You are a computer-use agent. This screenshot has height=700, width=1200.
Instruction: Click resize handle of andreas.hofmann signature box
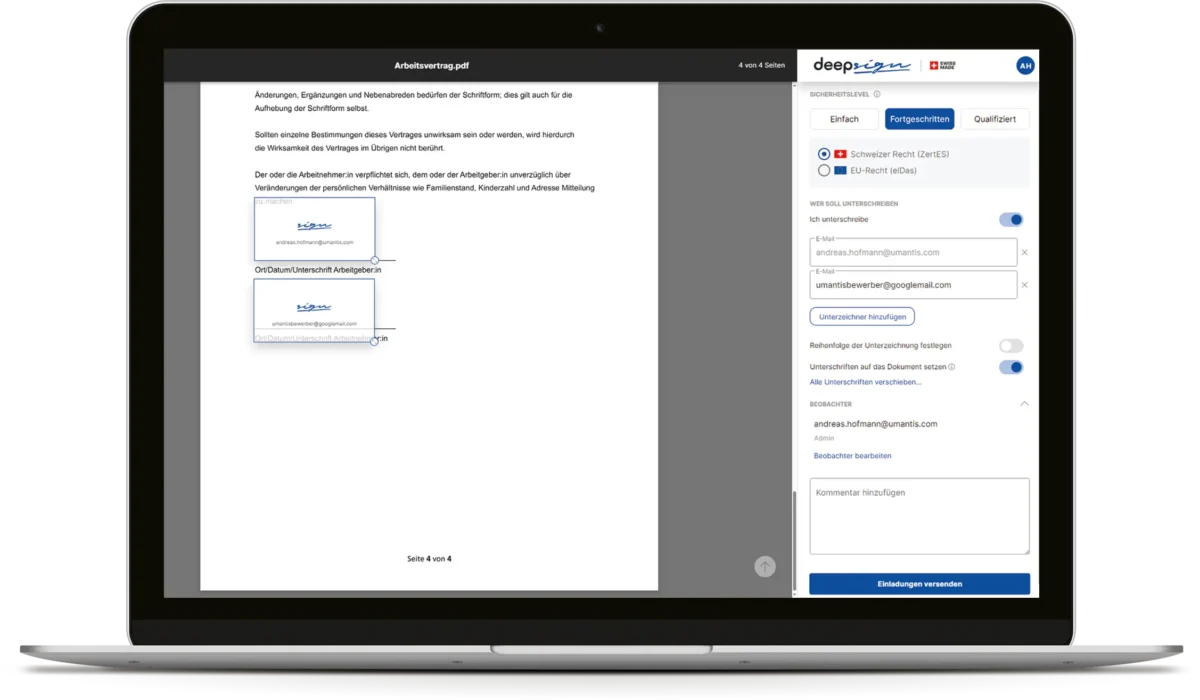click(375, 260)
